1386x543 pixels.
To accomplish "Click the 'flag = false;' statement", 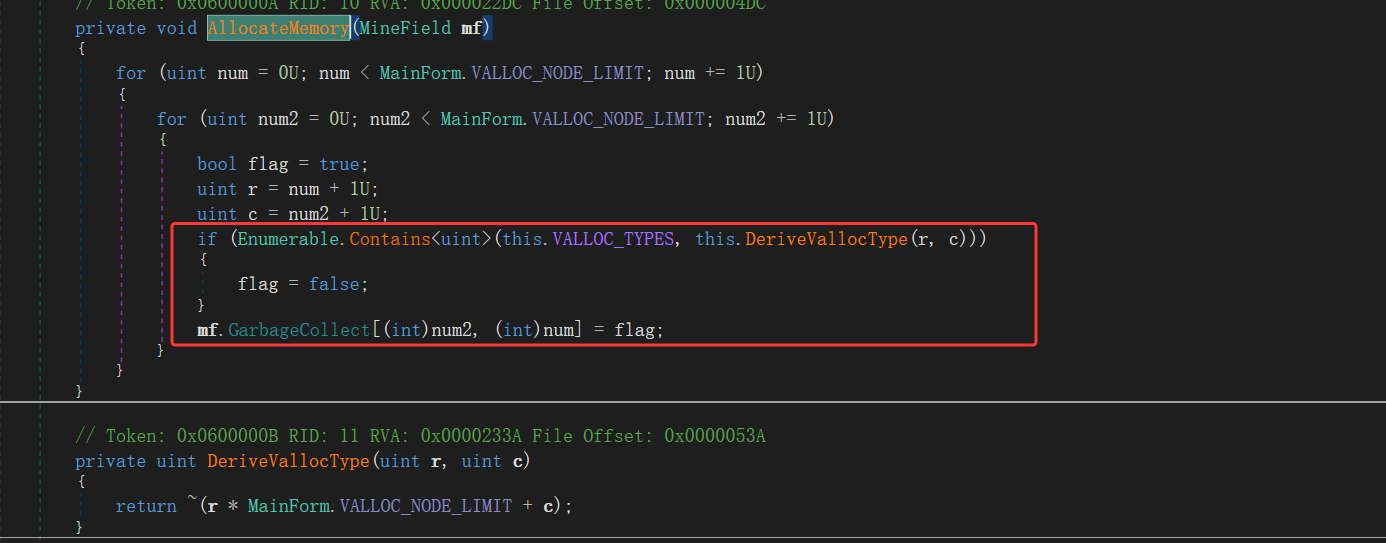I will 303,284.
